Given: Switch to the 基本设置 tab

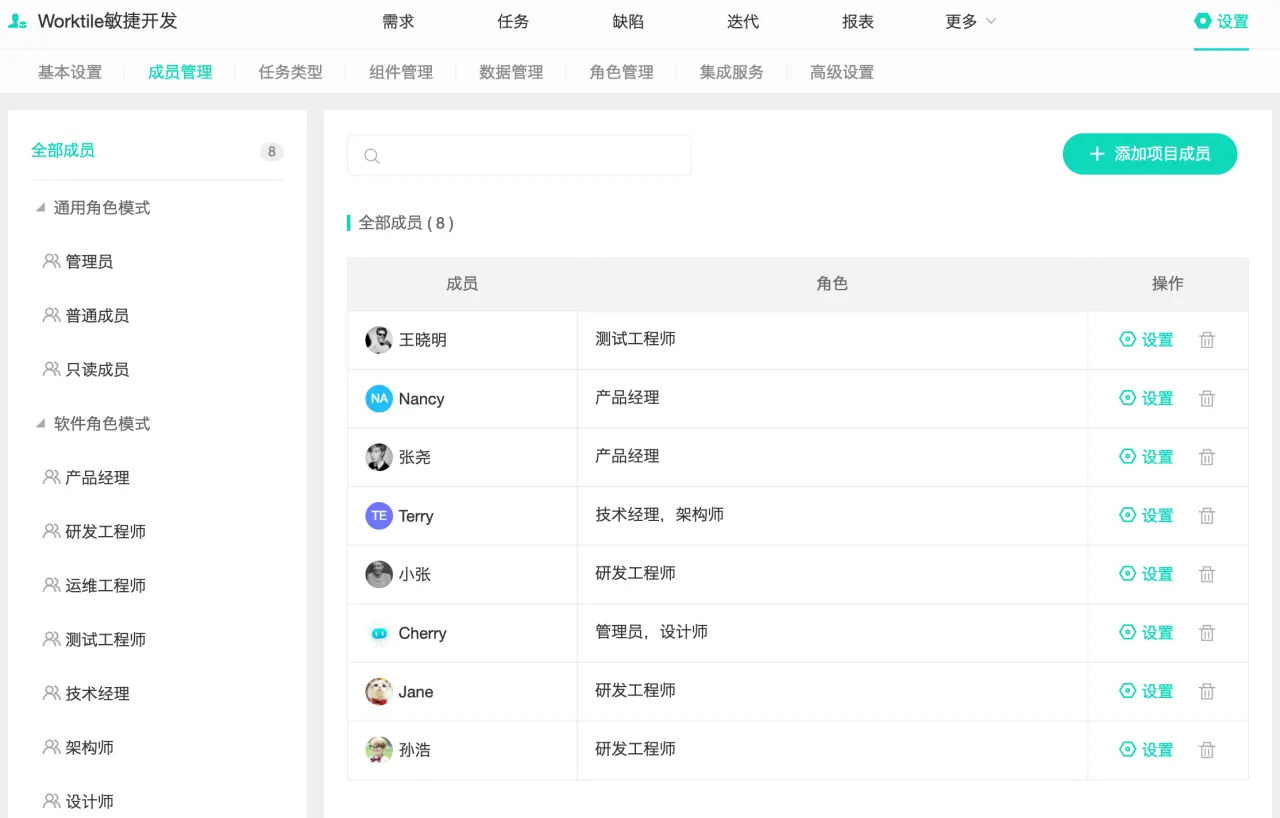Looking at the screenshot, I should point(70,72).
